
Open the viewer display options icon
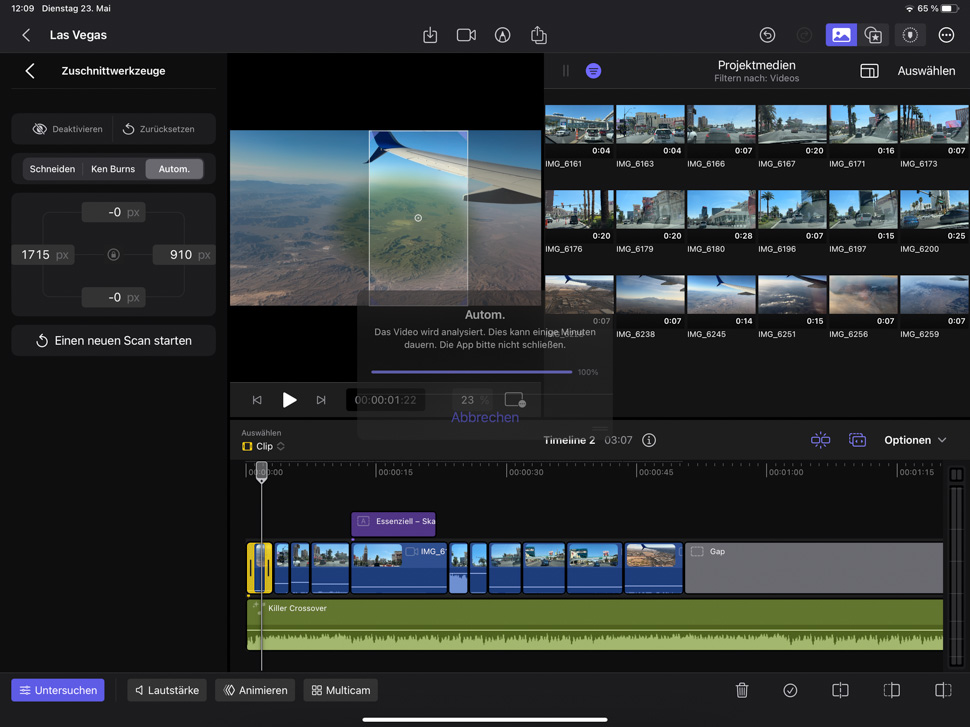point(514,400)
